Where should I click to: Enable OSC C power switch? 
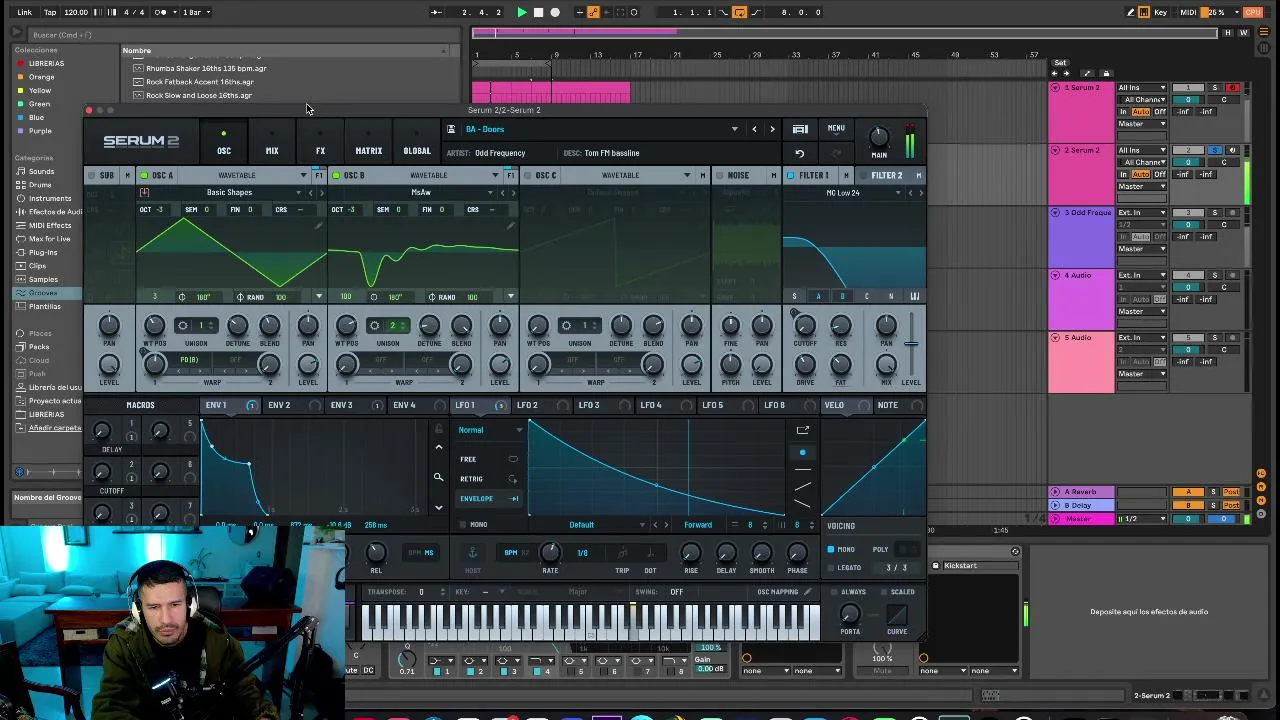(528, 175)
